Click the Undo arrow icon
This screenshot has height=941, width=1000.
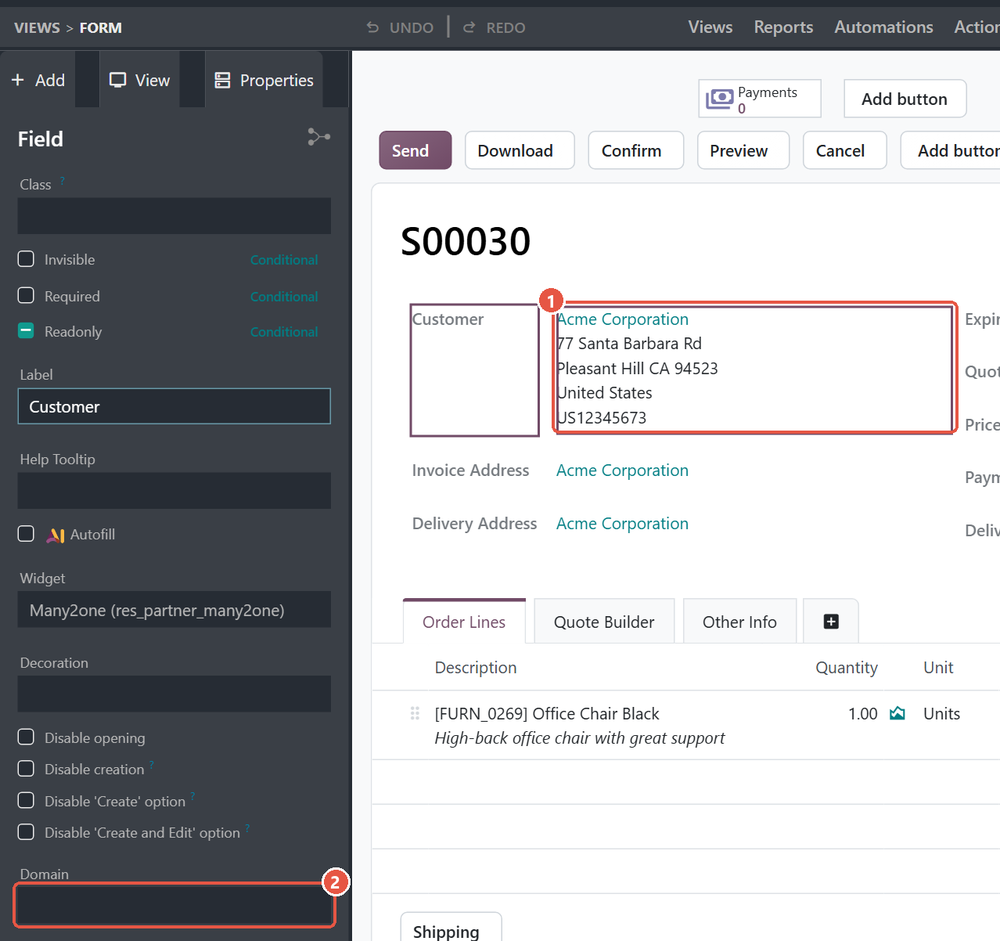click(372, 27)
